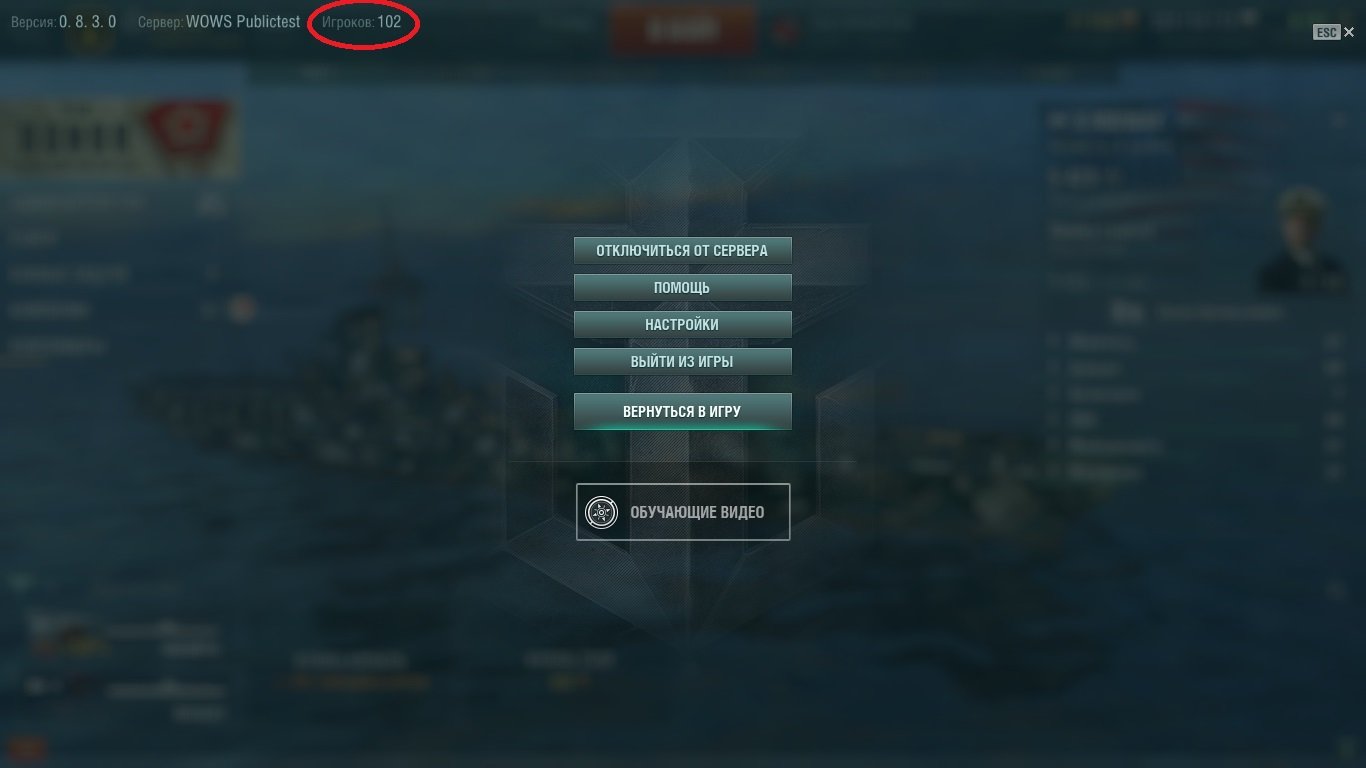Screen dimensions: 1366x768
Task: Select Отключиться от сервера
Action: tap(683, 250)
